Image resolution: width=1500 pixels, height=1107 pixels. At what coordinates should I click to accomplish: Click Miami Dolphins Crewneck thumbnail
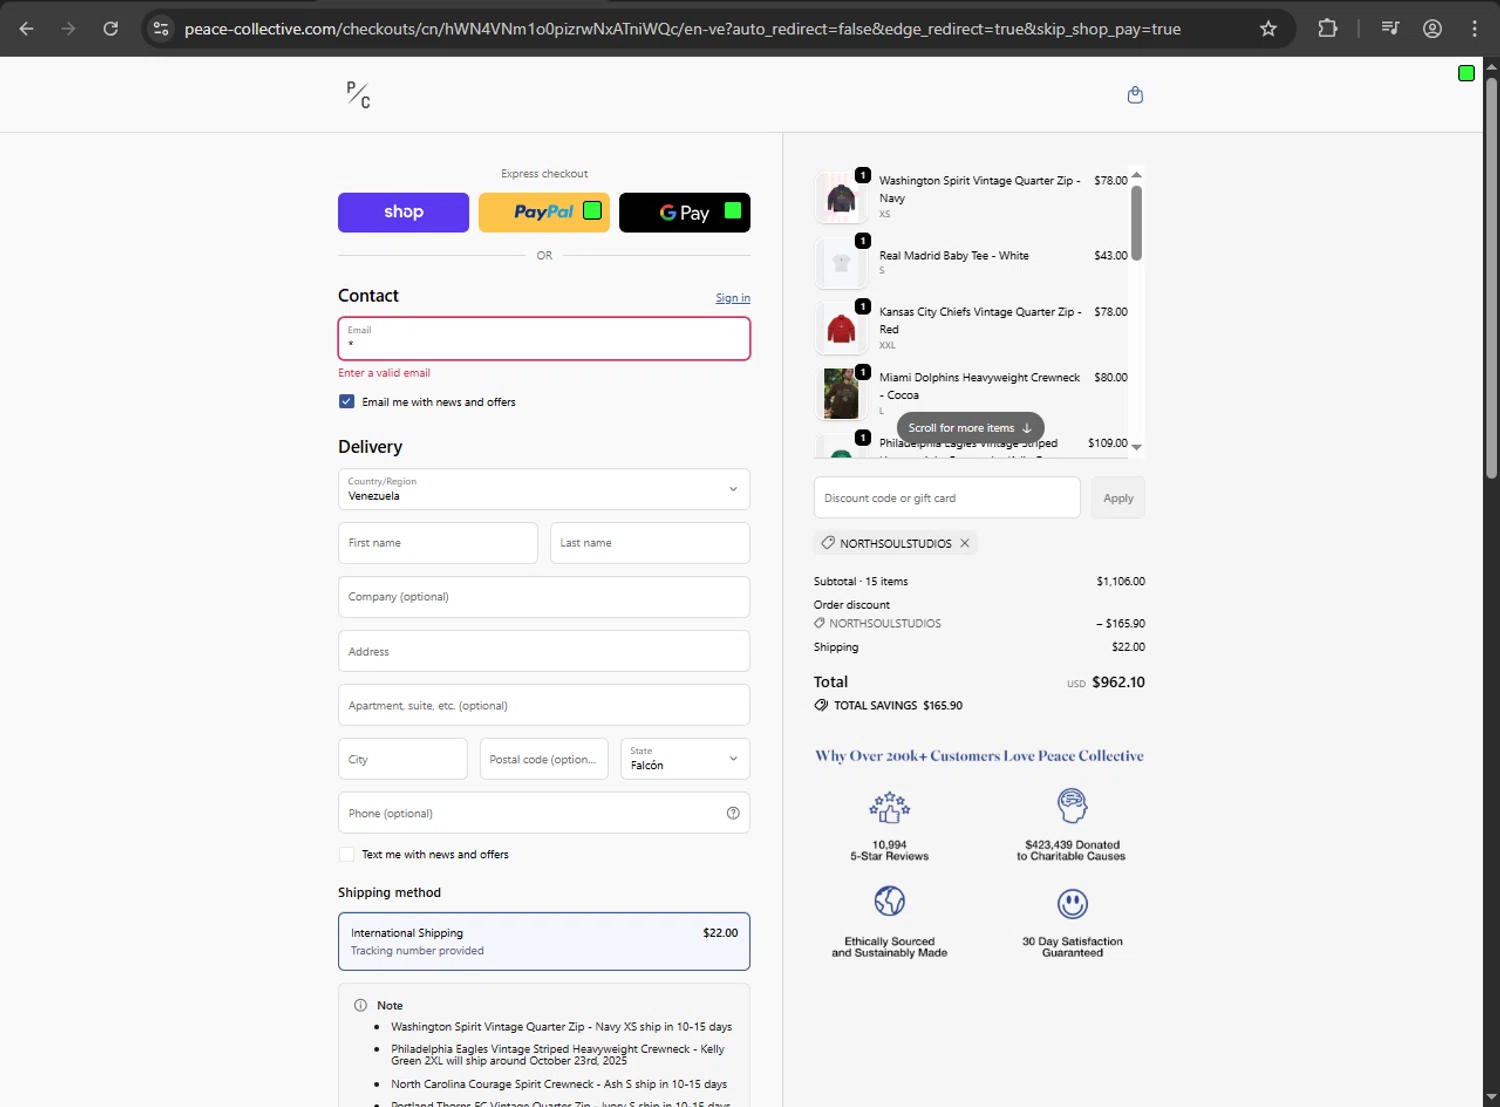pyautogui.click(x=841, y=394)
